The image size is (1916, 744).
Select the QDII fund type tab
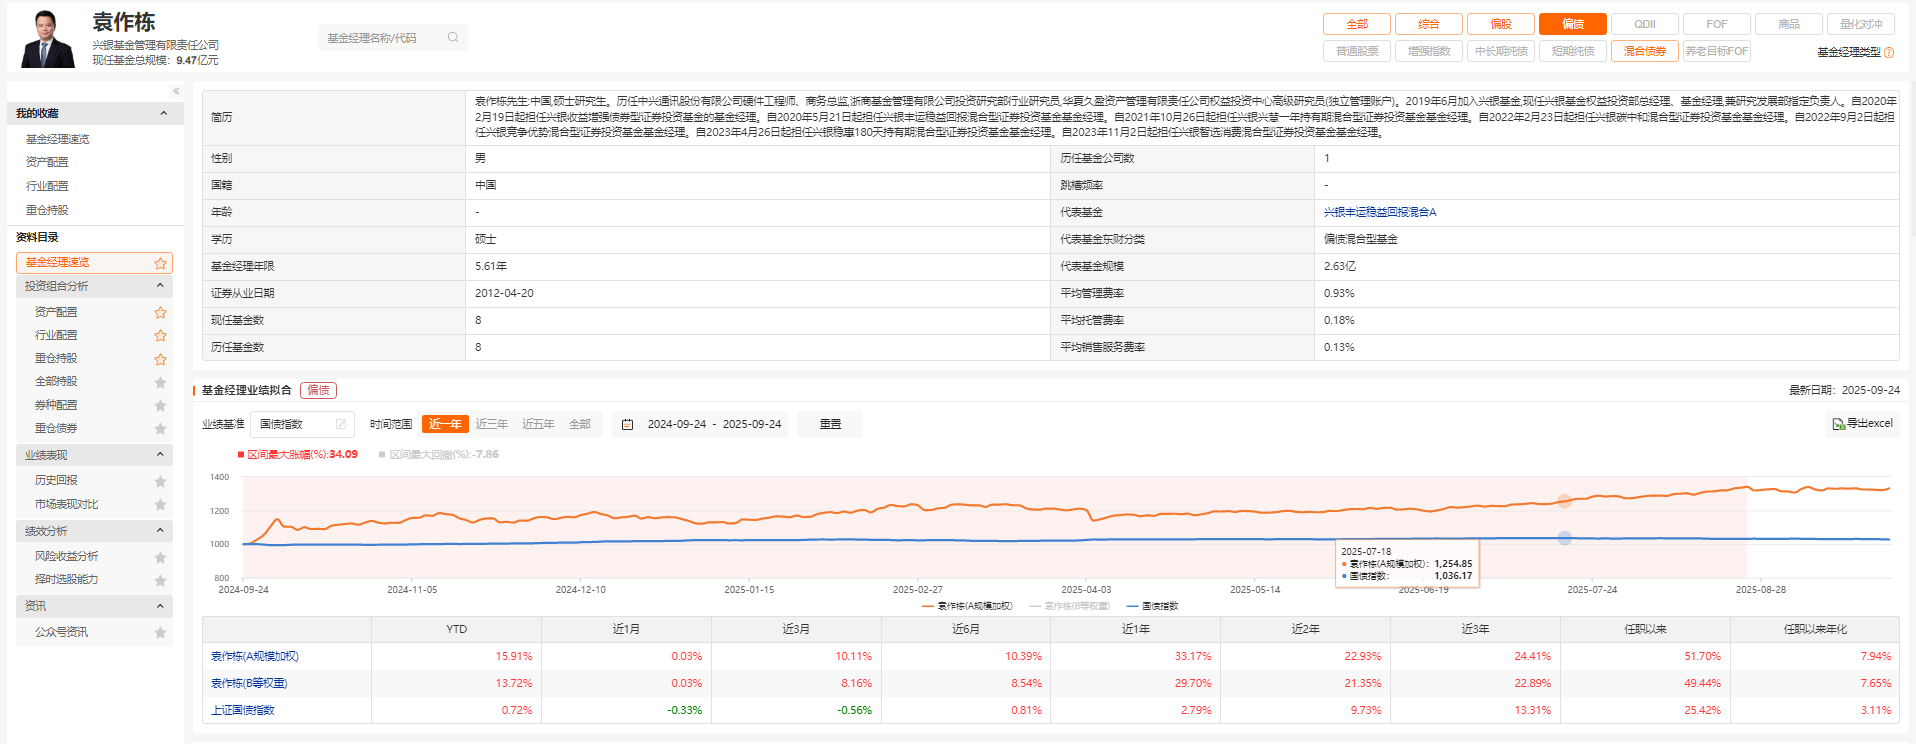(1645, 24)
